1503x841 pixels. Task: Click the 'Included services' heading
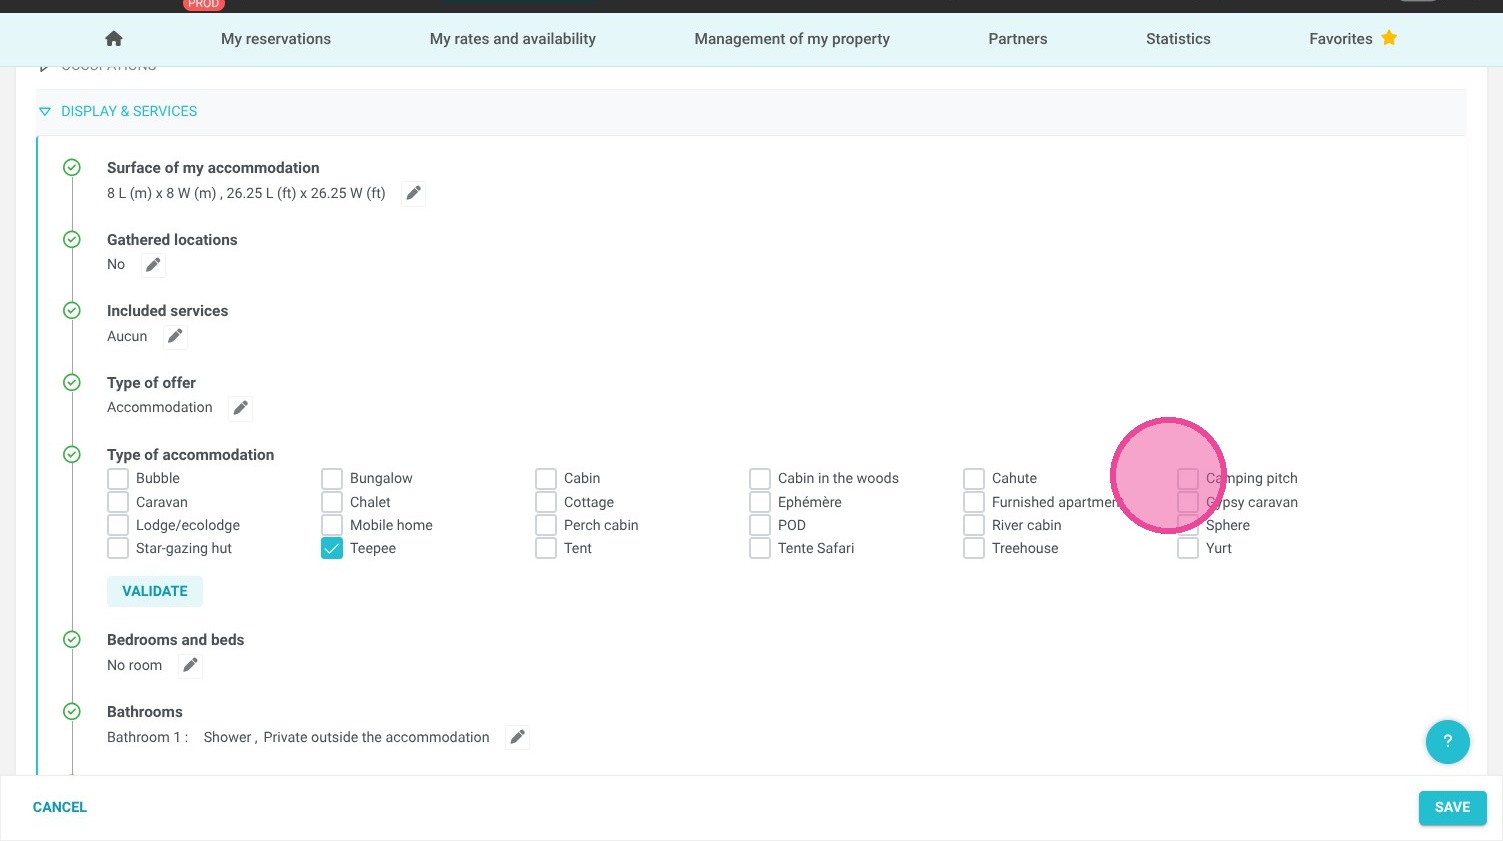[x=167, y=311]
